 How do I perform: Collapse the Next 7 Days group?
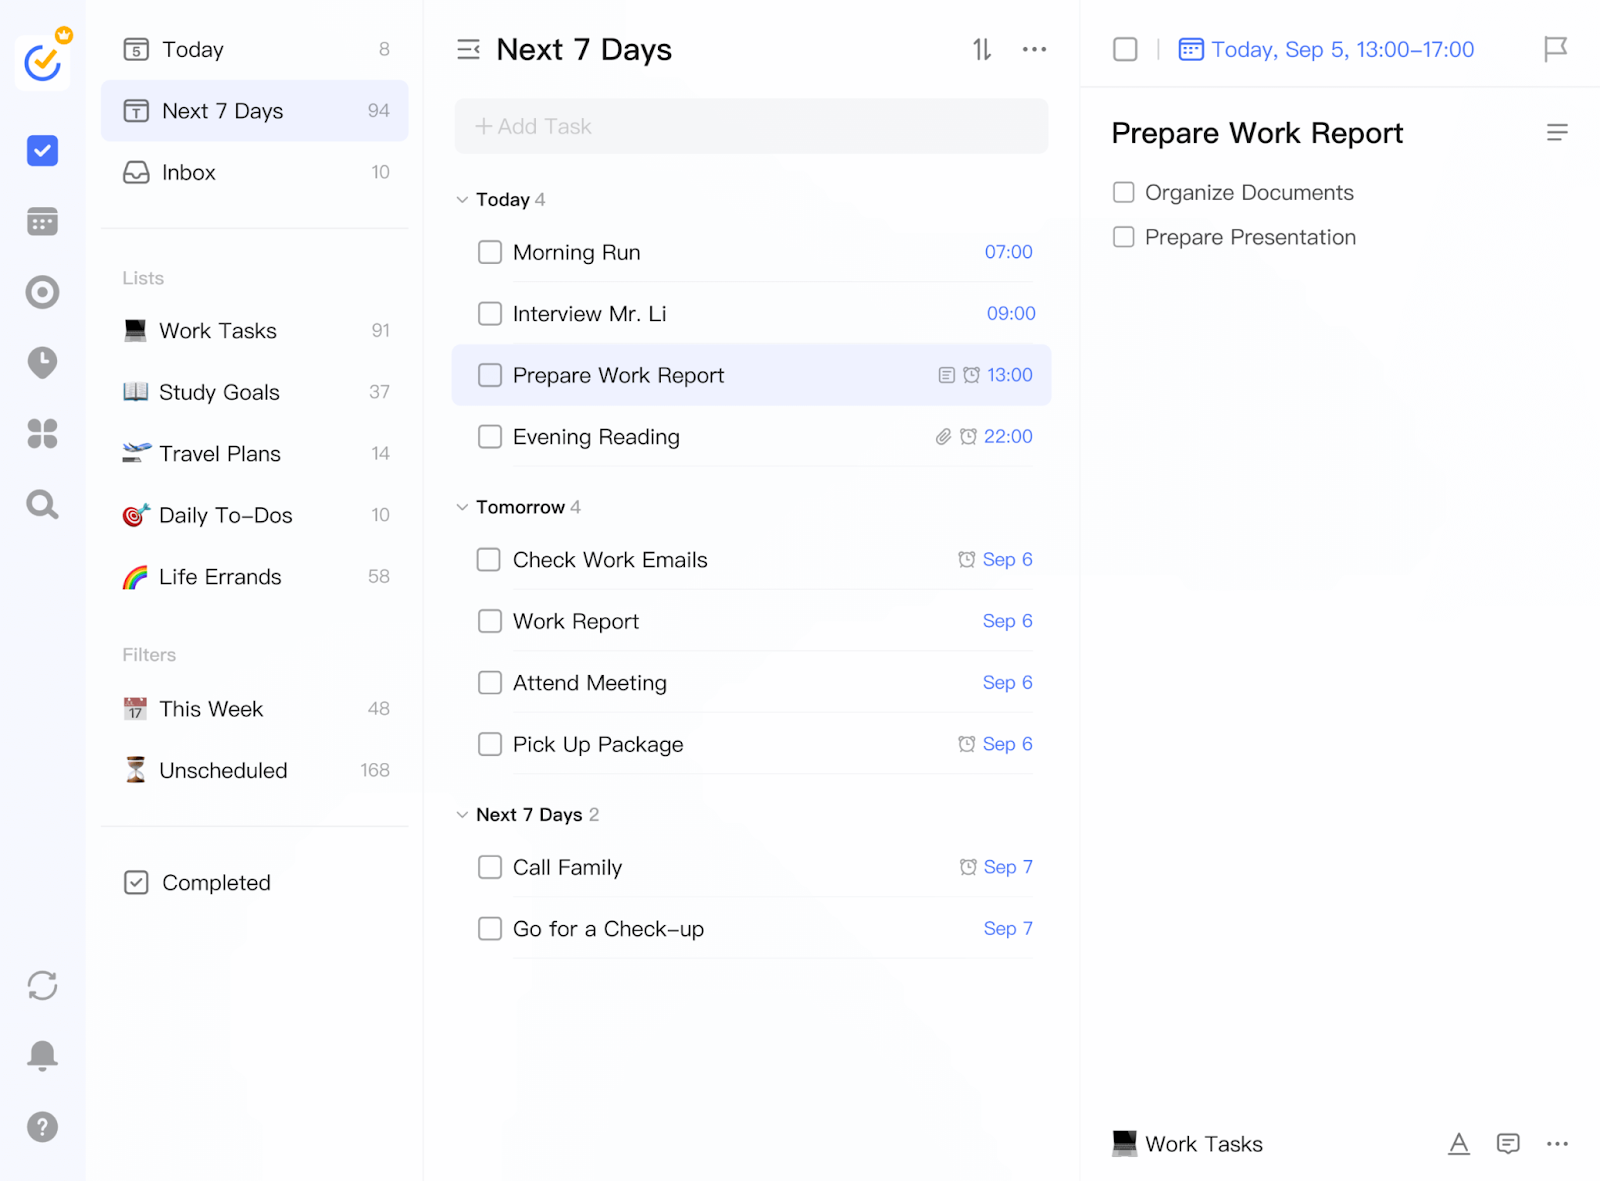pos(462,814)
